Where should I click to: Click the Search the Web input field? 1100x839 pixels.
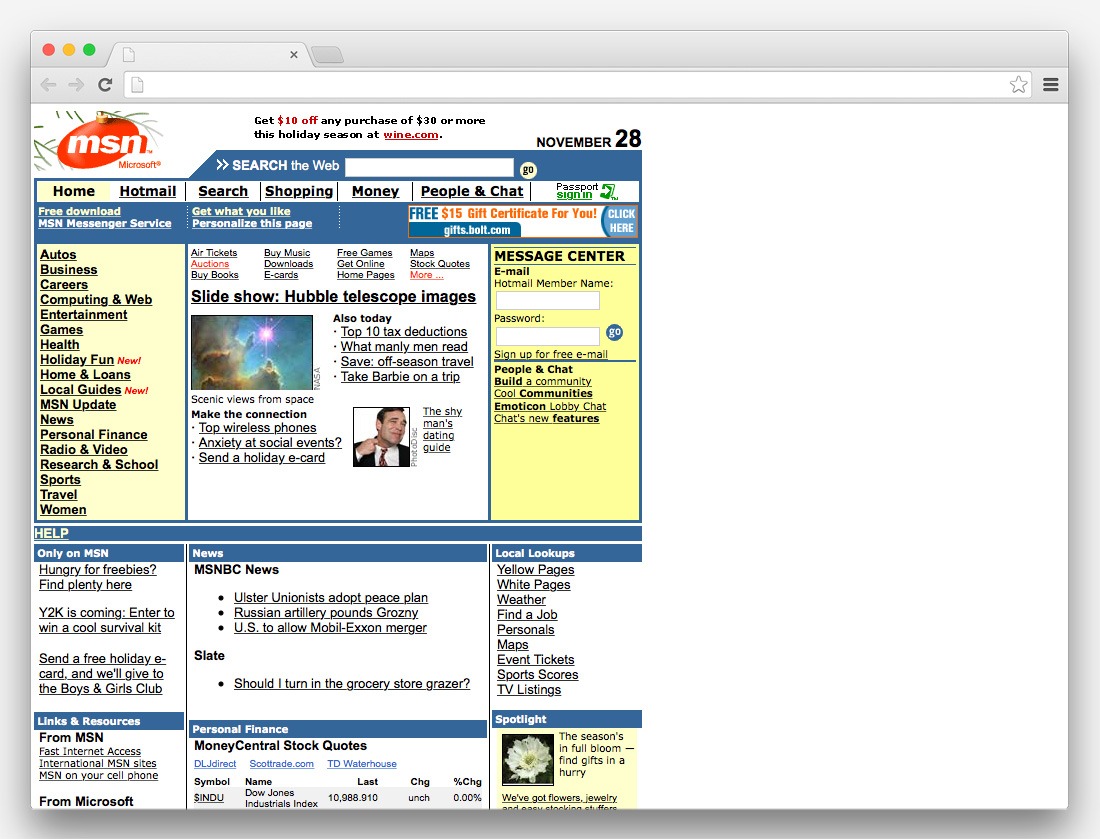pyautogui.click(x=428, y=168)
